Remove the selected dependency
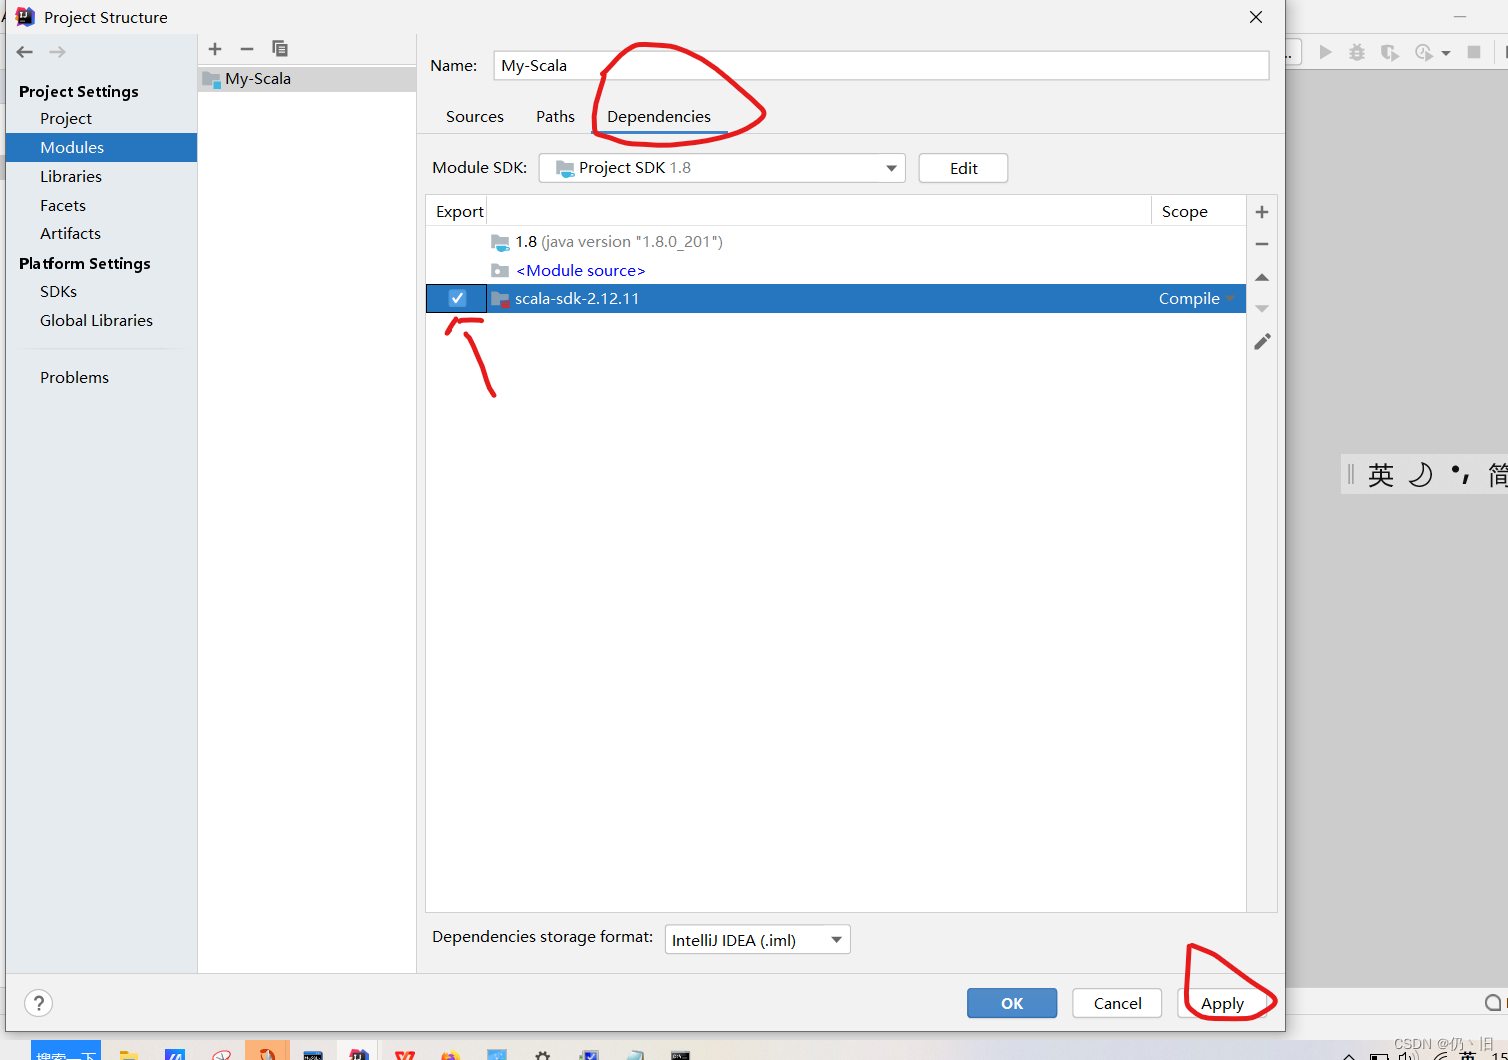The image size is (1508, 1060). pyautogui.click(x=1262, y=244)
